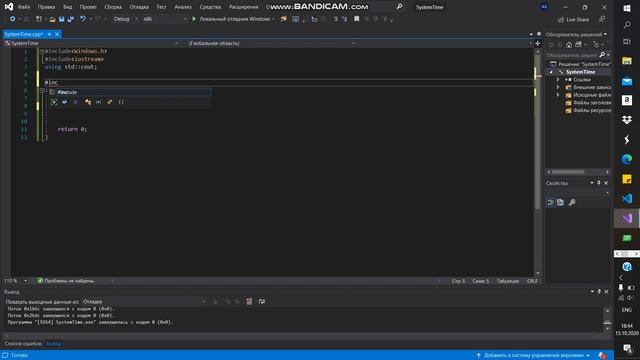This screenshot has width=640, height=360.
Task: Select the #include autocomplete suggestion
Action: (129, 92)
